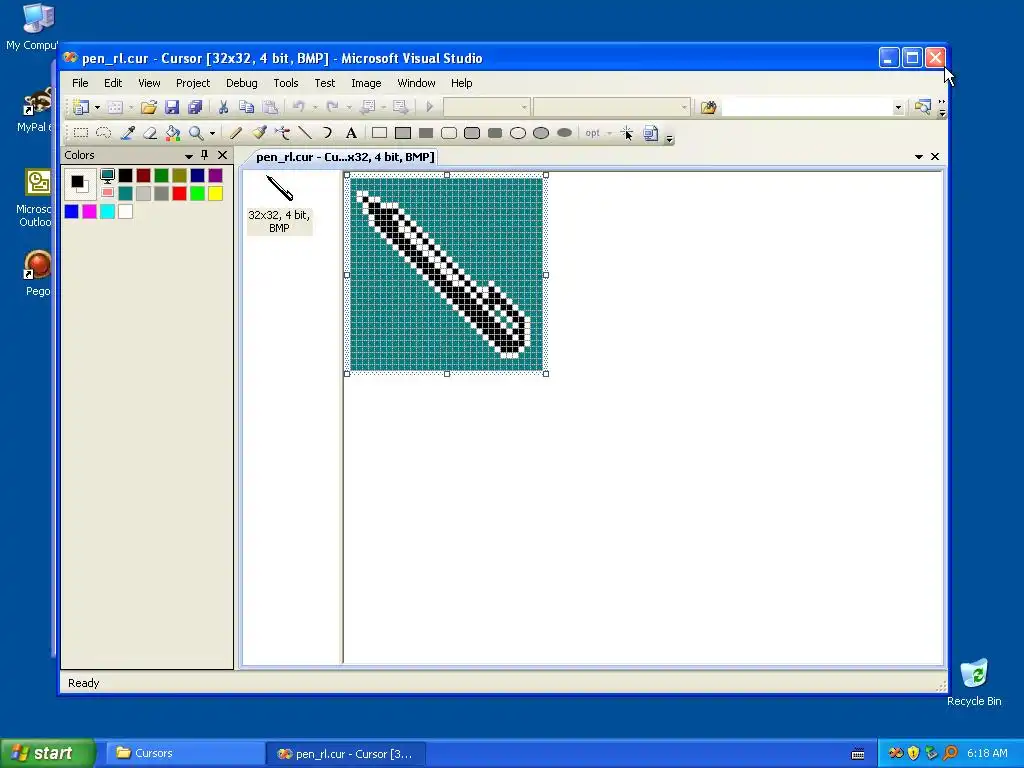This screenshot has width=1024, height=768.
Task: Pick the red color swatch
Action: (179, 193)
